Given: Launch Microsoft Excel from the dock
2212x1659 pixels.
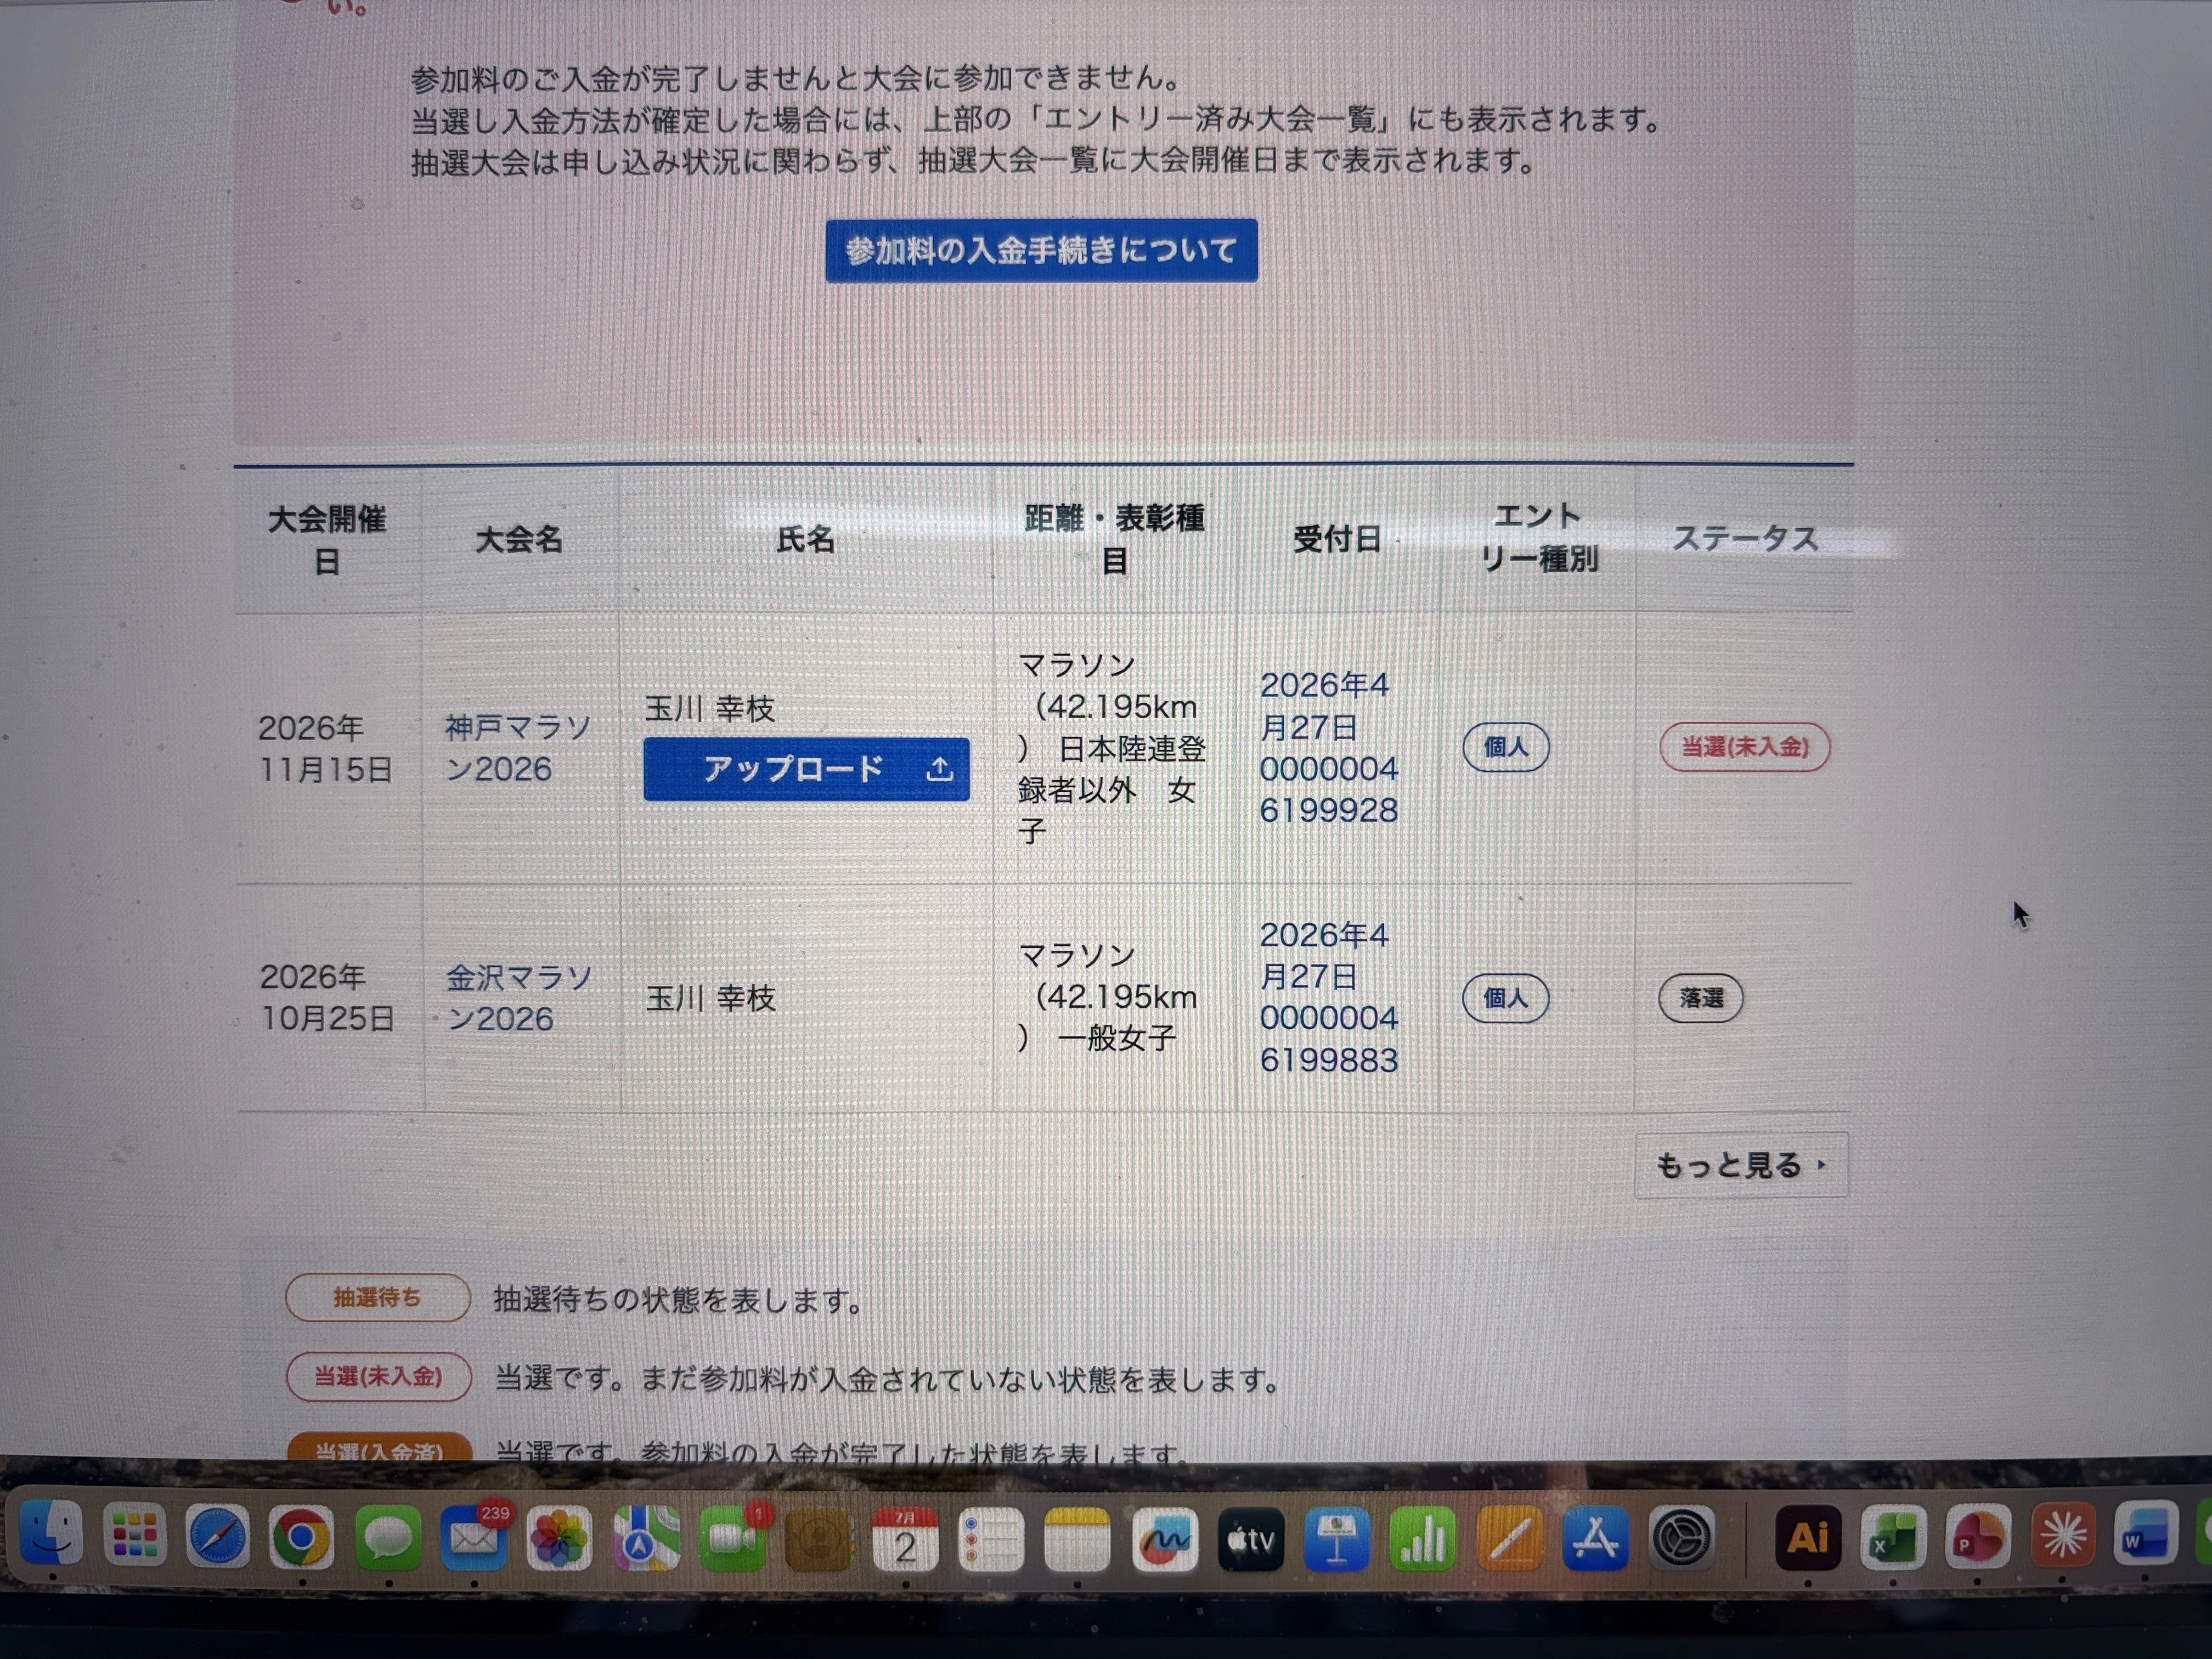Looking at the screenshot, I should click(1893, 1536).
